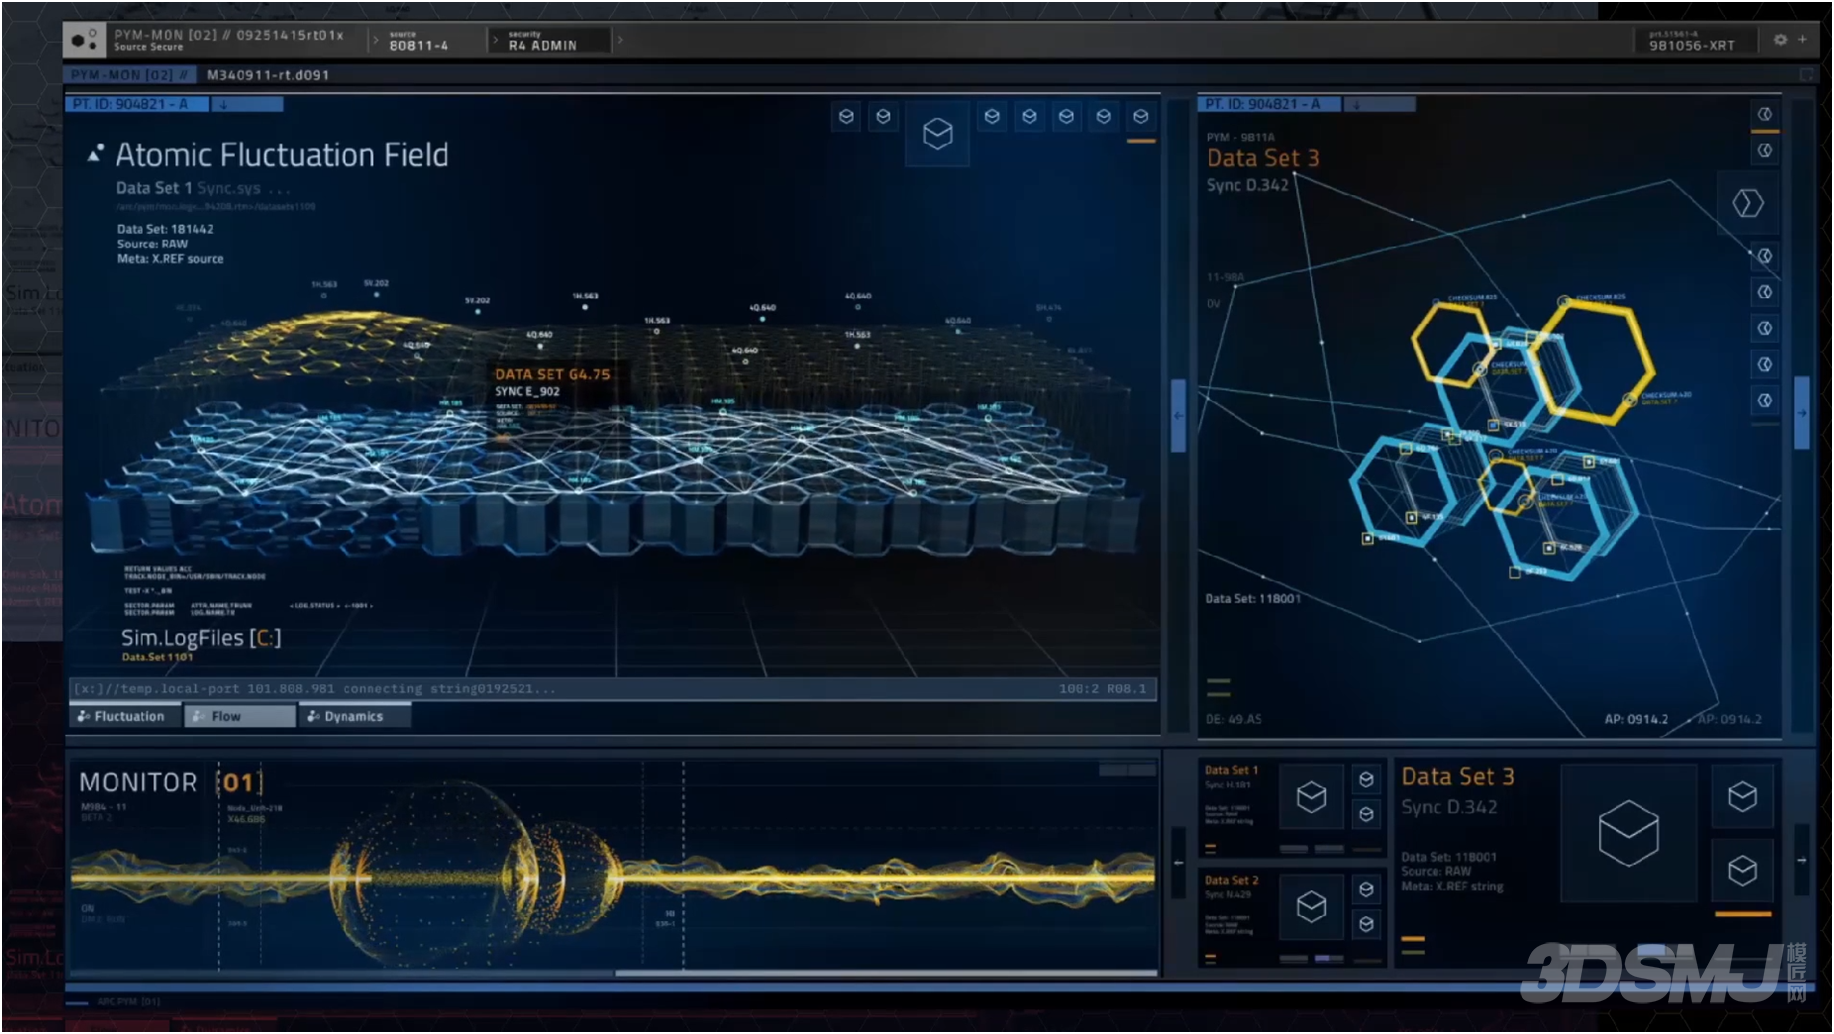Click the bottom sidebar icon in the Data Set 3 panel
Image resolution: width=1834 pixels, height=1034 pixels.
[1765, 400]
